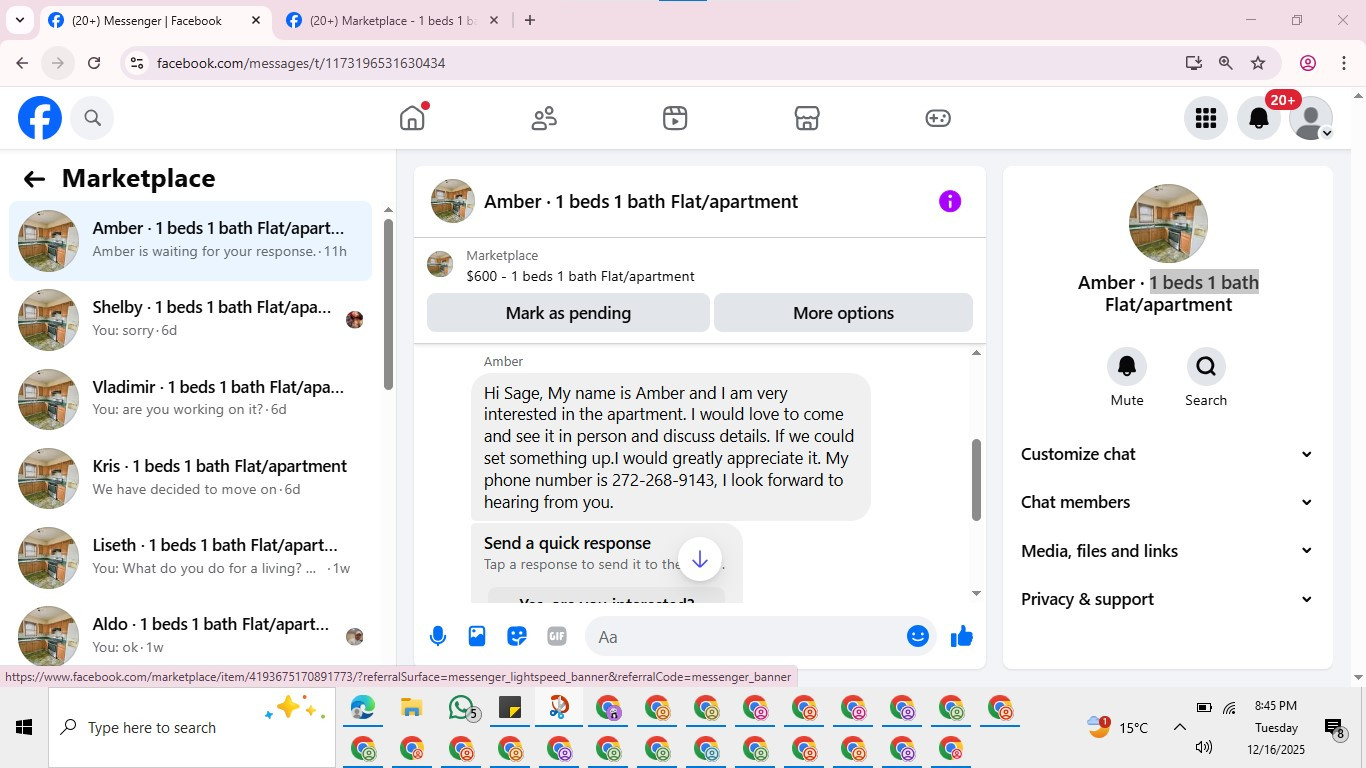Click Amber's listing thumbnail in right panel
Viewport: 1366px width, 768px height.
[x=1168, y=223]
